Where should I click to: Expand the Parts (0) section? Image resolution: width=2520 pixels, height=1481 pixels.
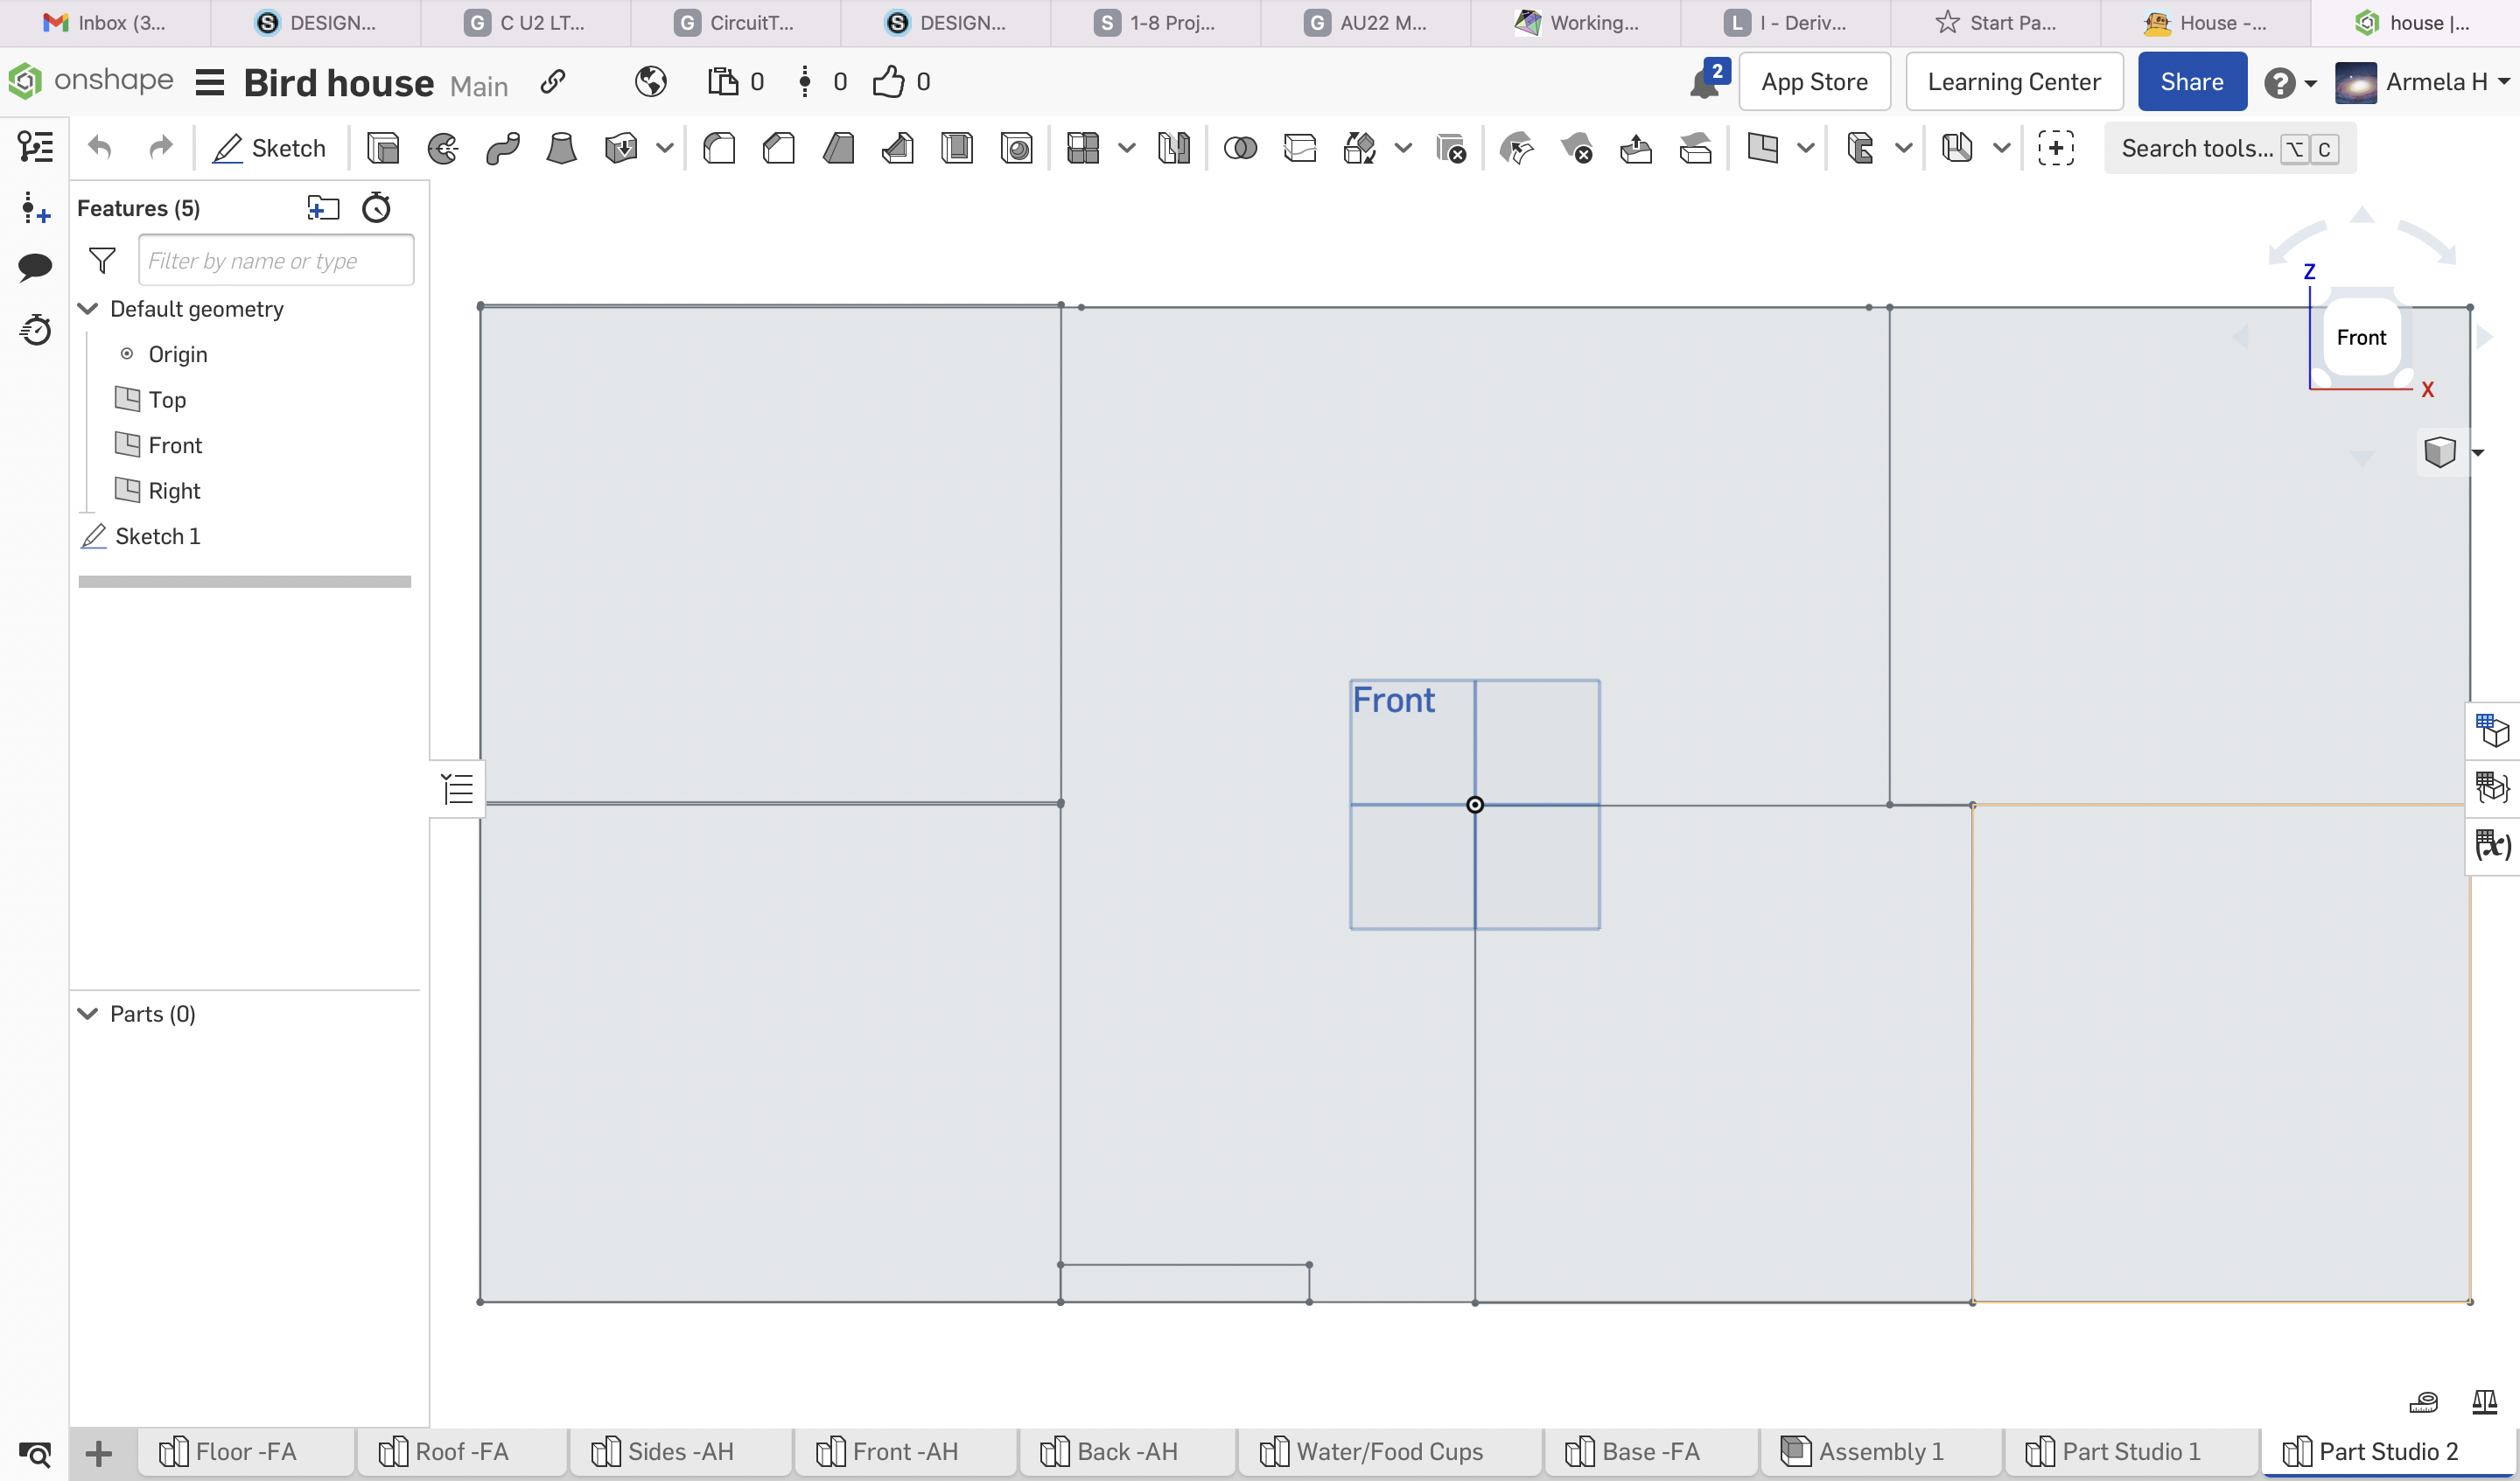click(88, 1014)
